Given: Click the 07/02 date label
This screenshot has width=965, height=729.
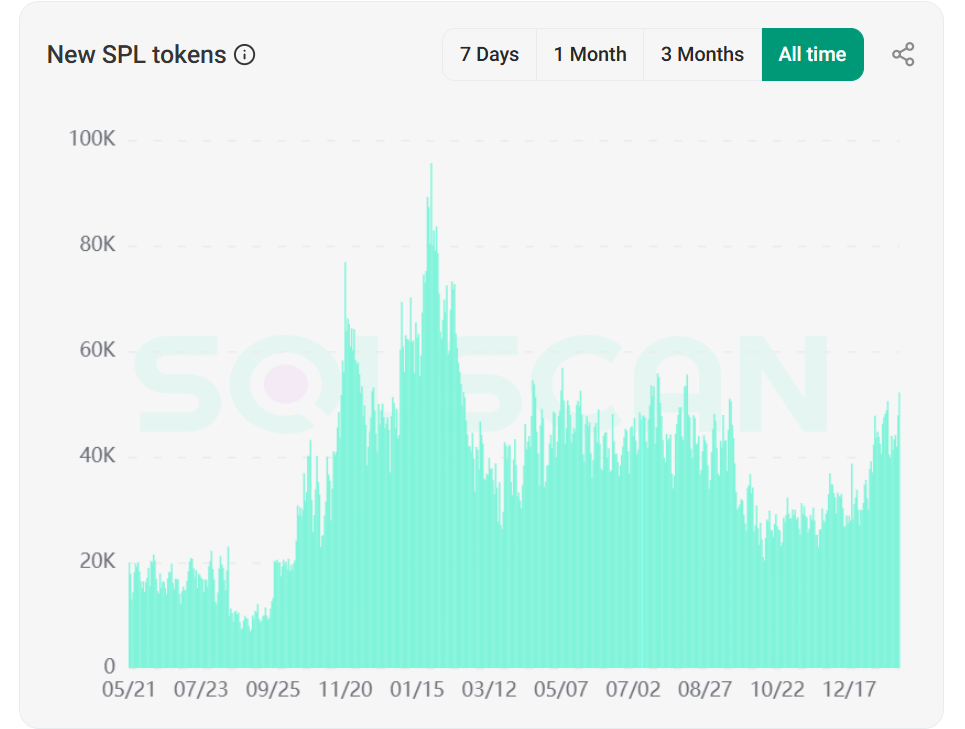Looking at the screenshot, I should pyautogui.click(x=633, y=690).
